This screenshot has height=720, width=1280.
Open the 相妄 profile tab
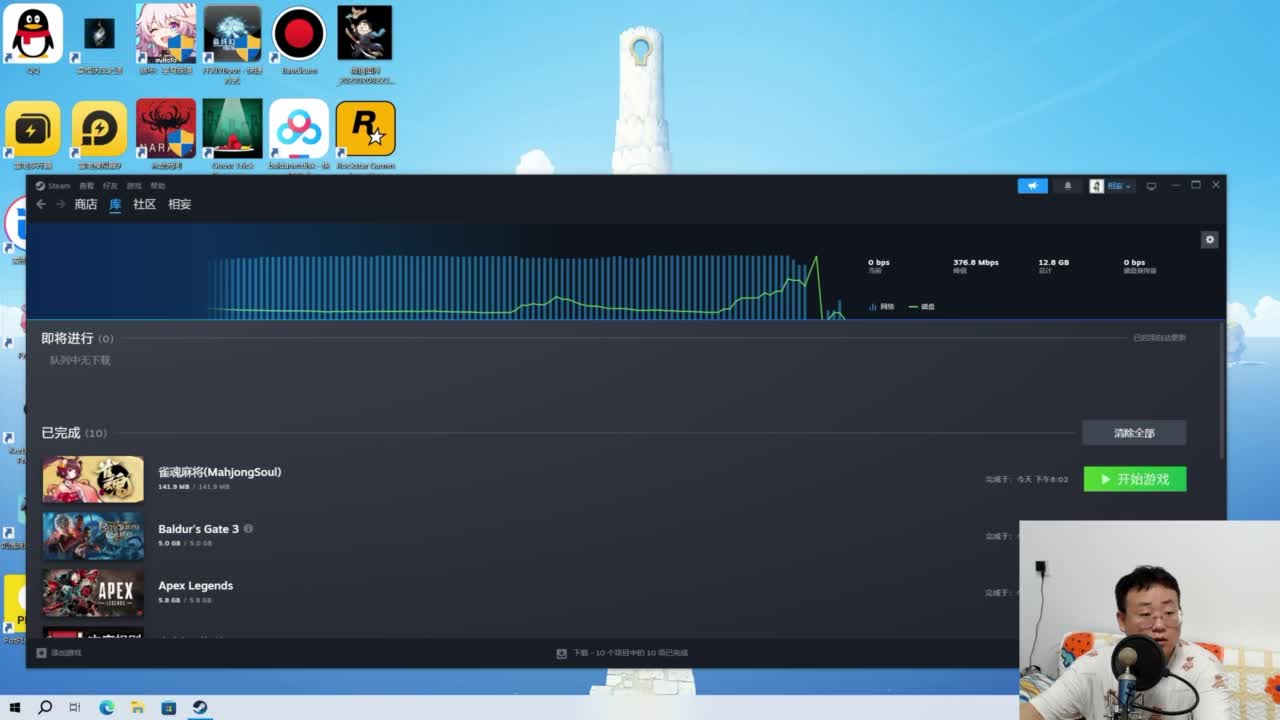179,204
